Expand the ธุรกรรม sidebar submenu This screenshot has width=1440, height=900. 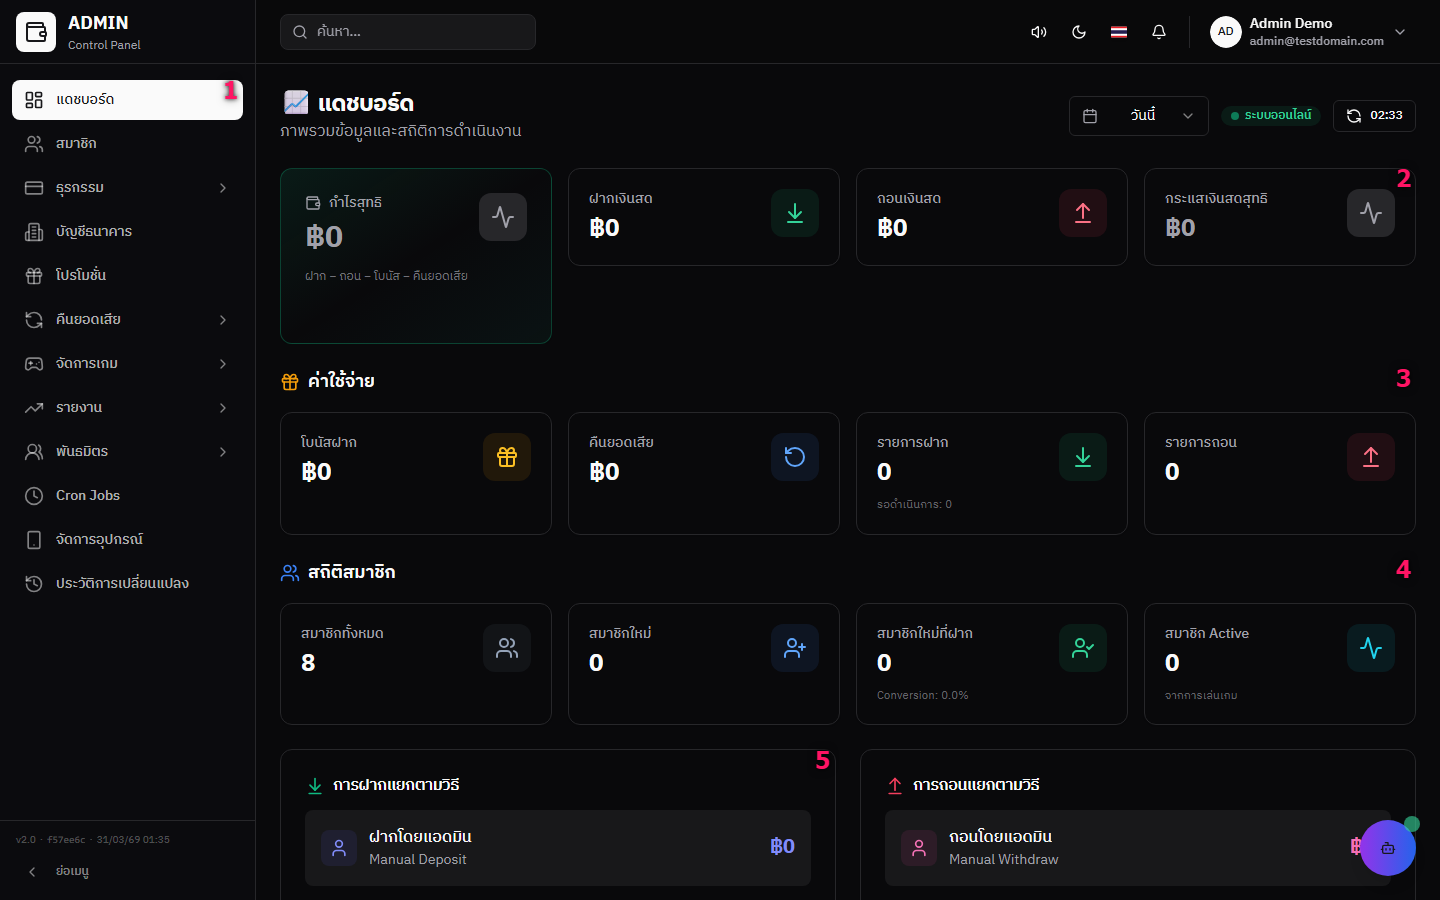tap(127, 188)
